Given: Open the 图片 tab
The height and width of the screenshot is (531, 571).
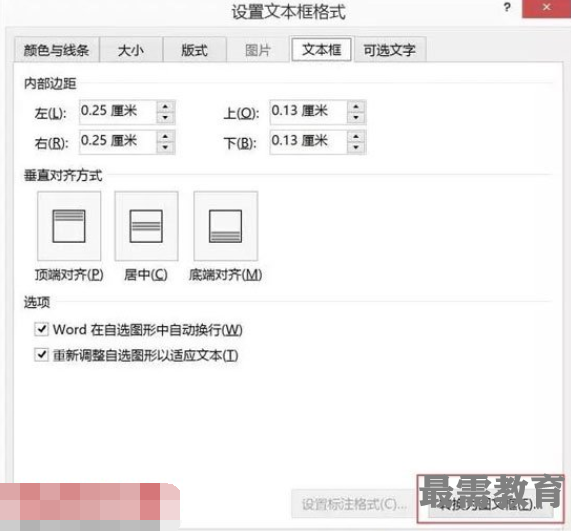Looking at the screenshot, I should point(258,50).
